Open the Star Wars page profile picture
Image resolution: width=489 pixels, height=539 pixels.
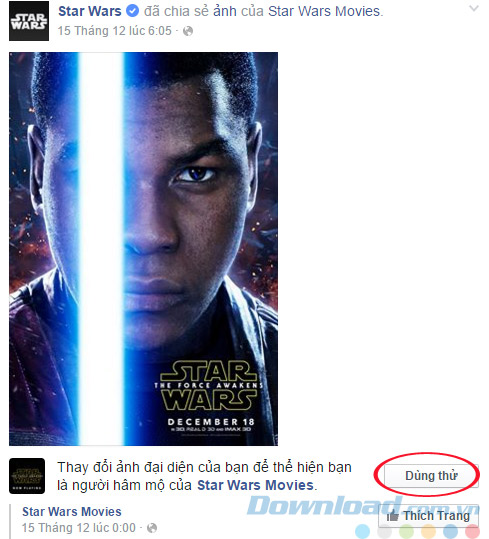point(29,21)
